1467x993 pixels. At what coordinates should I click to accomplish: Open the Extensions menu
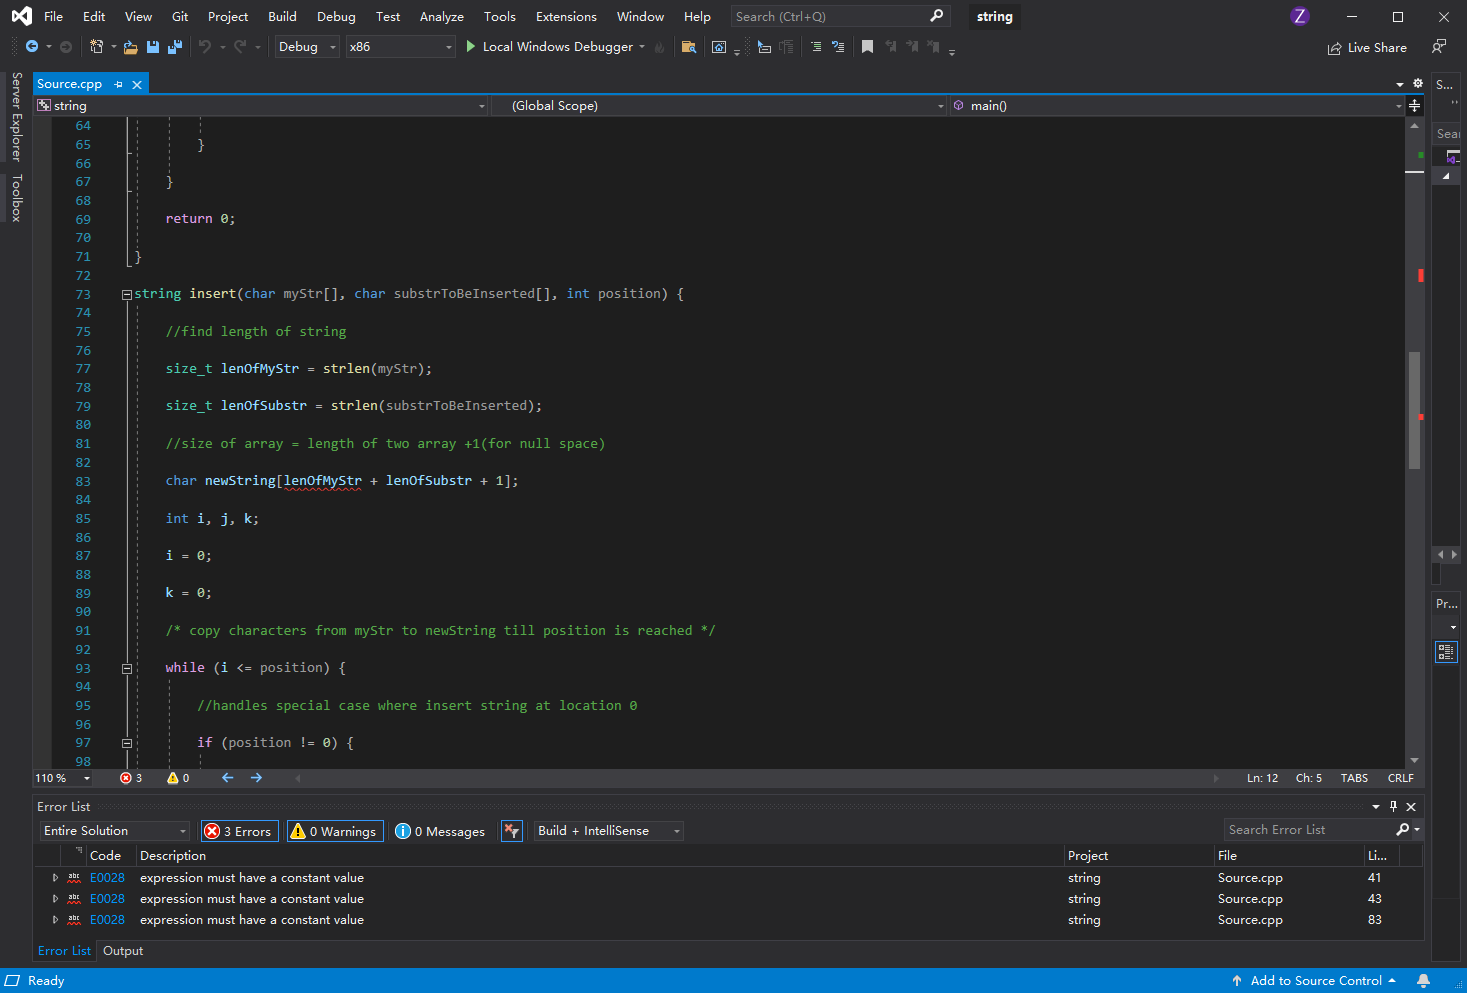[x=566, y=17]
